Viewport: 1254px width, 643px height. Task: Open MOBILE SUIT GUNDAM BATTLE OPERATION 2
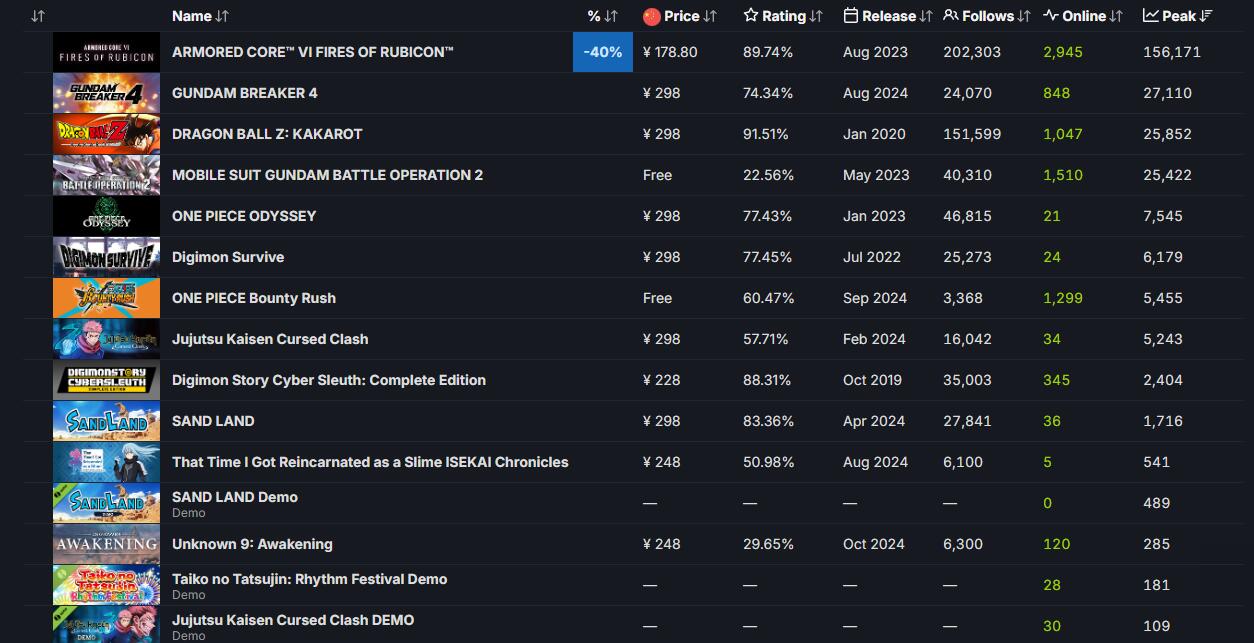(327, 175)
